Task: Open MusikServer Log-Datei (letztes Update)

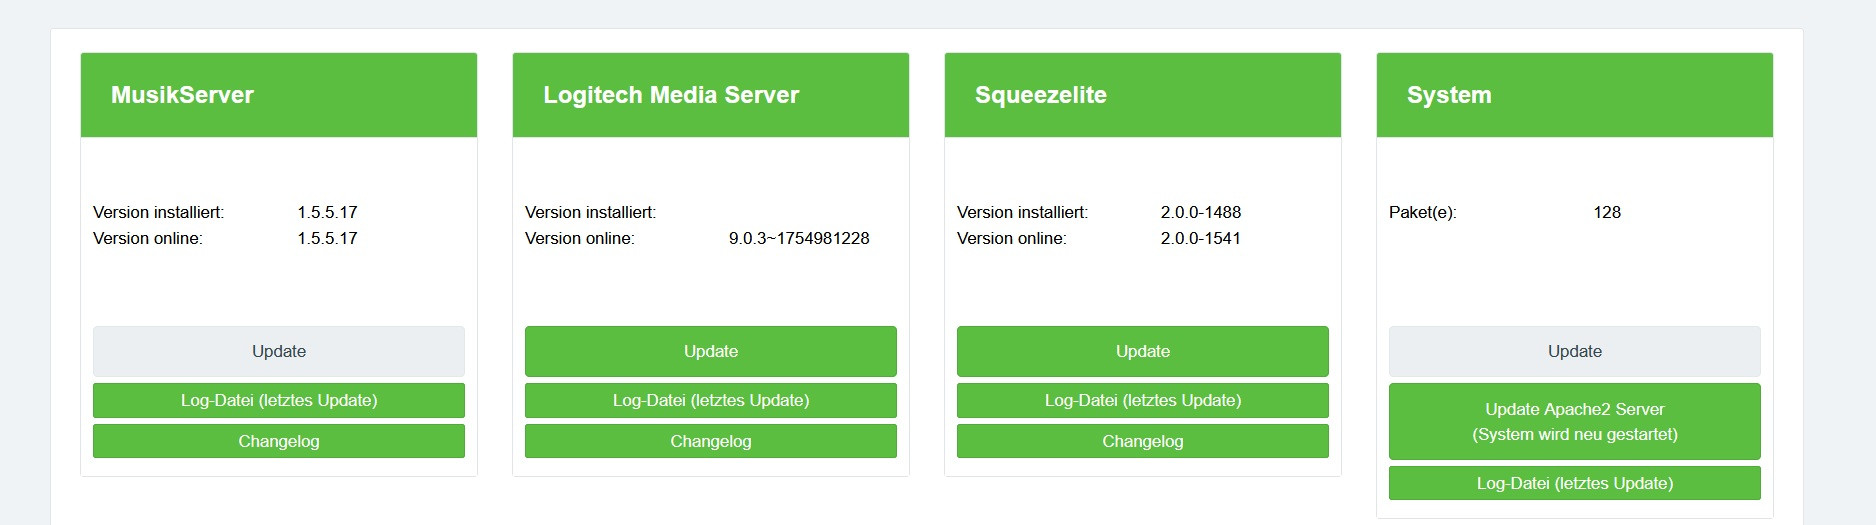Action: [x=278, y=400]
